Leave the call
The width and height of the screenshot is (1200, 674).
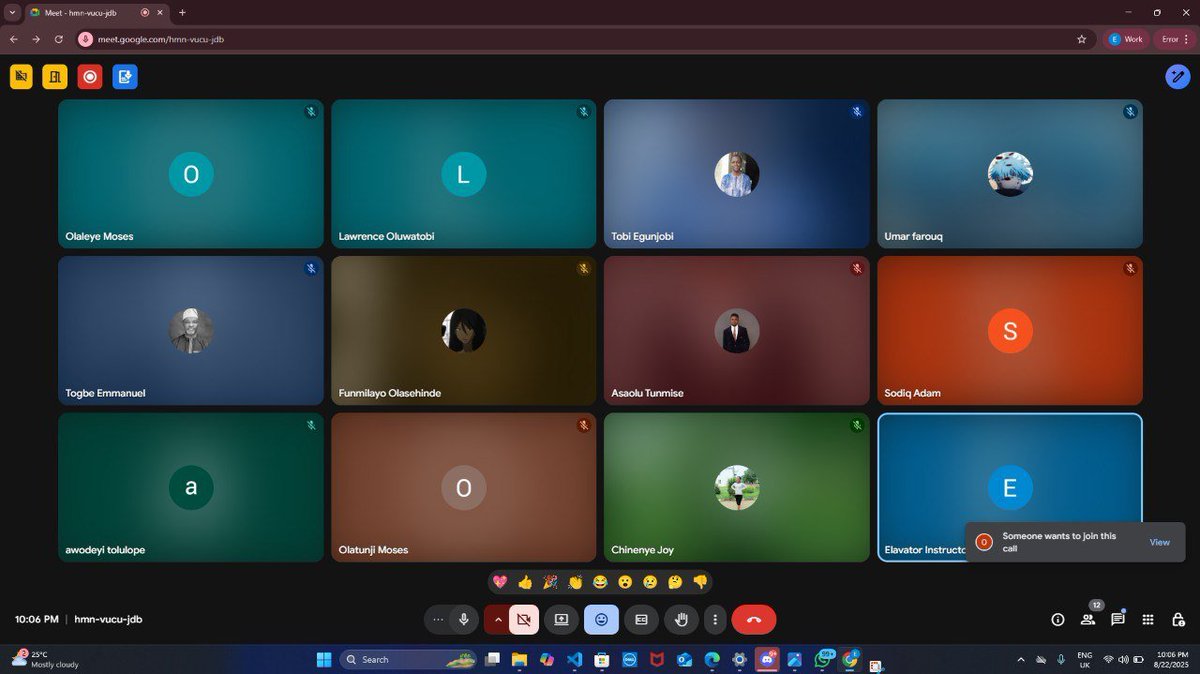click(753, 619)
